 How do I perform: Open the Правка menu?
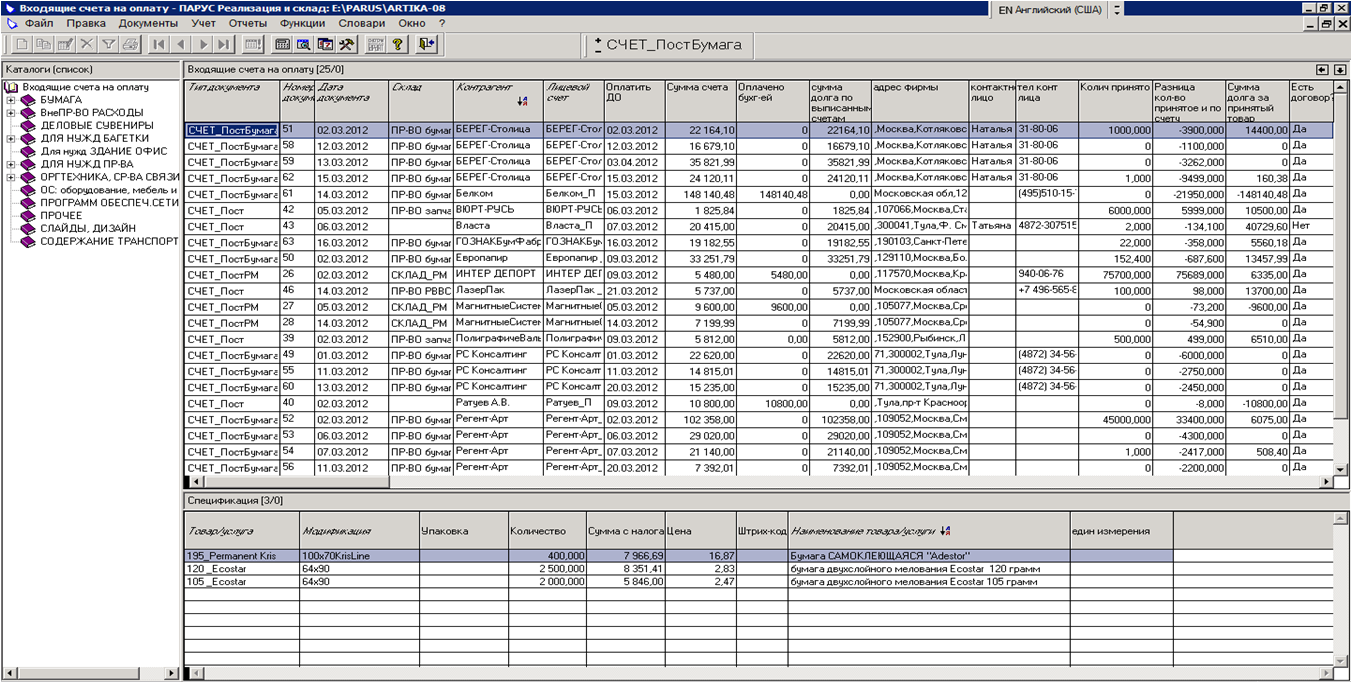point(86,22)
